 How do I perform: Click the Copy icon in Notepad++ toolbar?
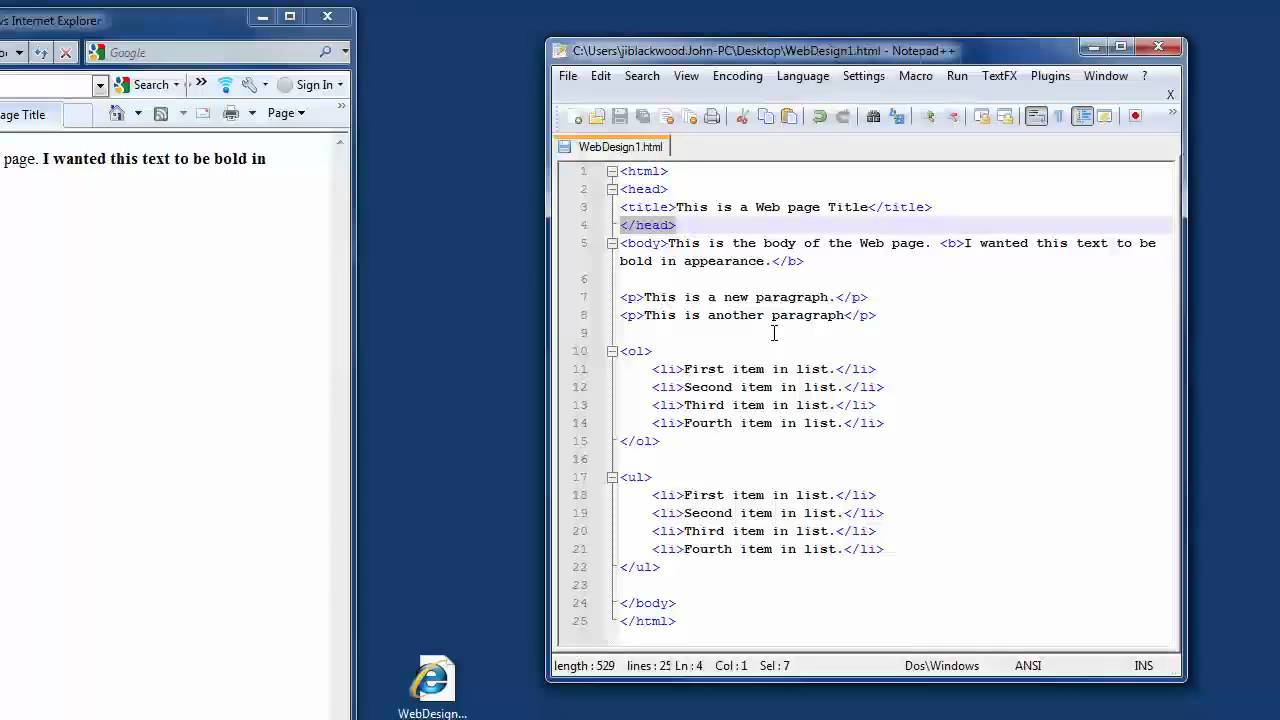766,116
